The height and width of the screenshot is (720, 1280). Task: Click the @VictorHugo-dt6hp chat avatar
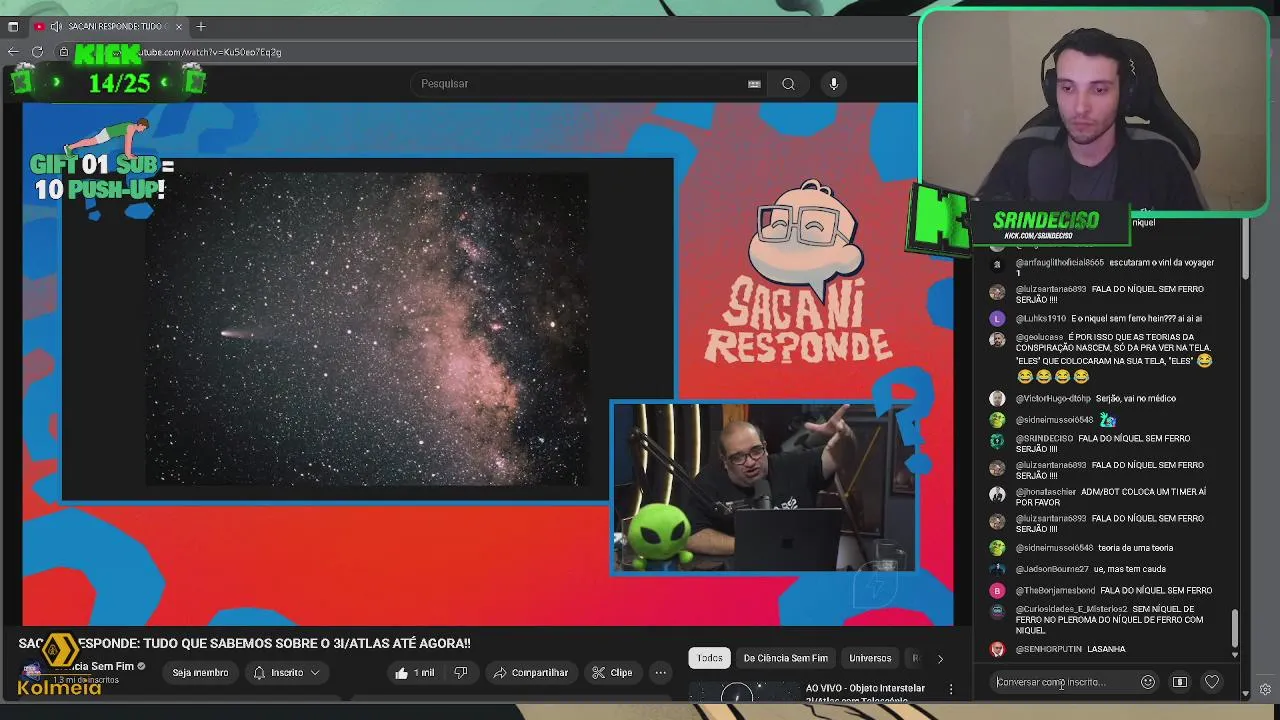(x=997, y=399)
